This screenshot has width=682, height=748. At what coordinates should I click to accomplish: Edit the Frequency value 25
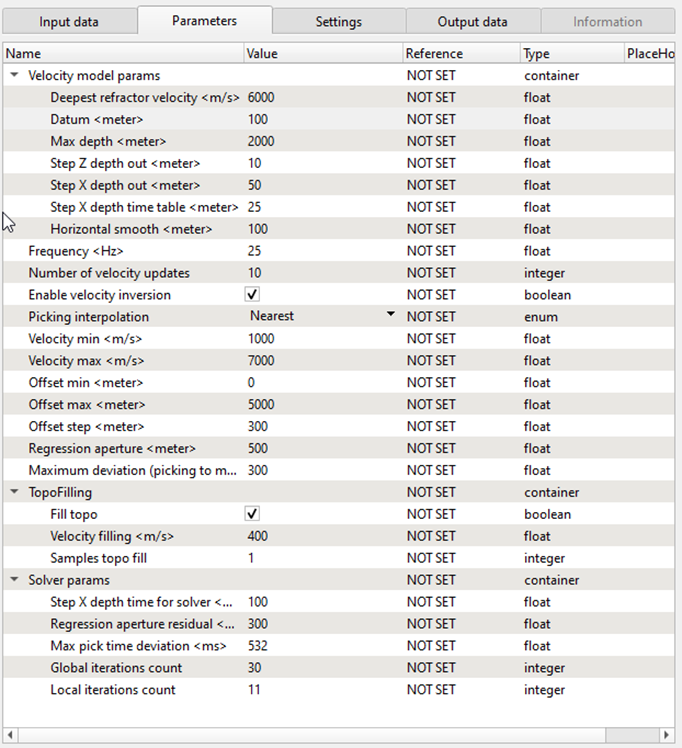320,251
